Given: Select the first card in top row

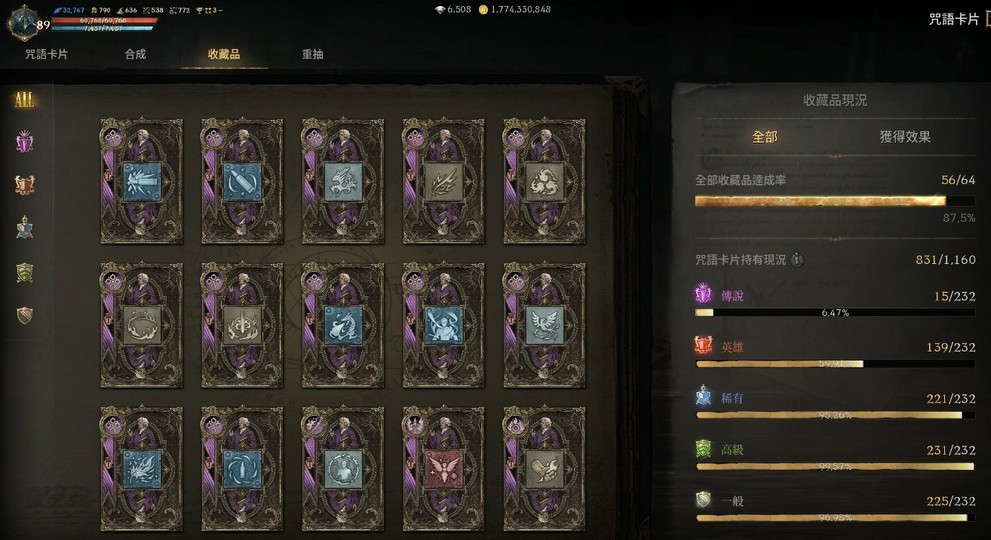Looking at the screenshot, I should (x=142, y=181).
